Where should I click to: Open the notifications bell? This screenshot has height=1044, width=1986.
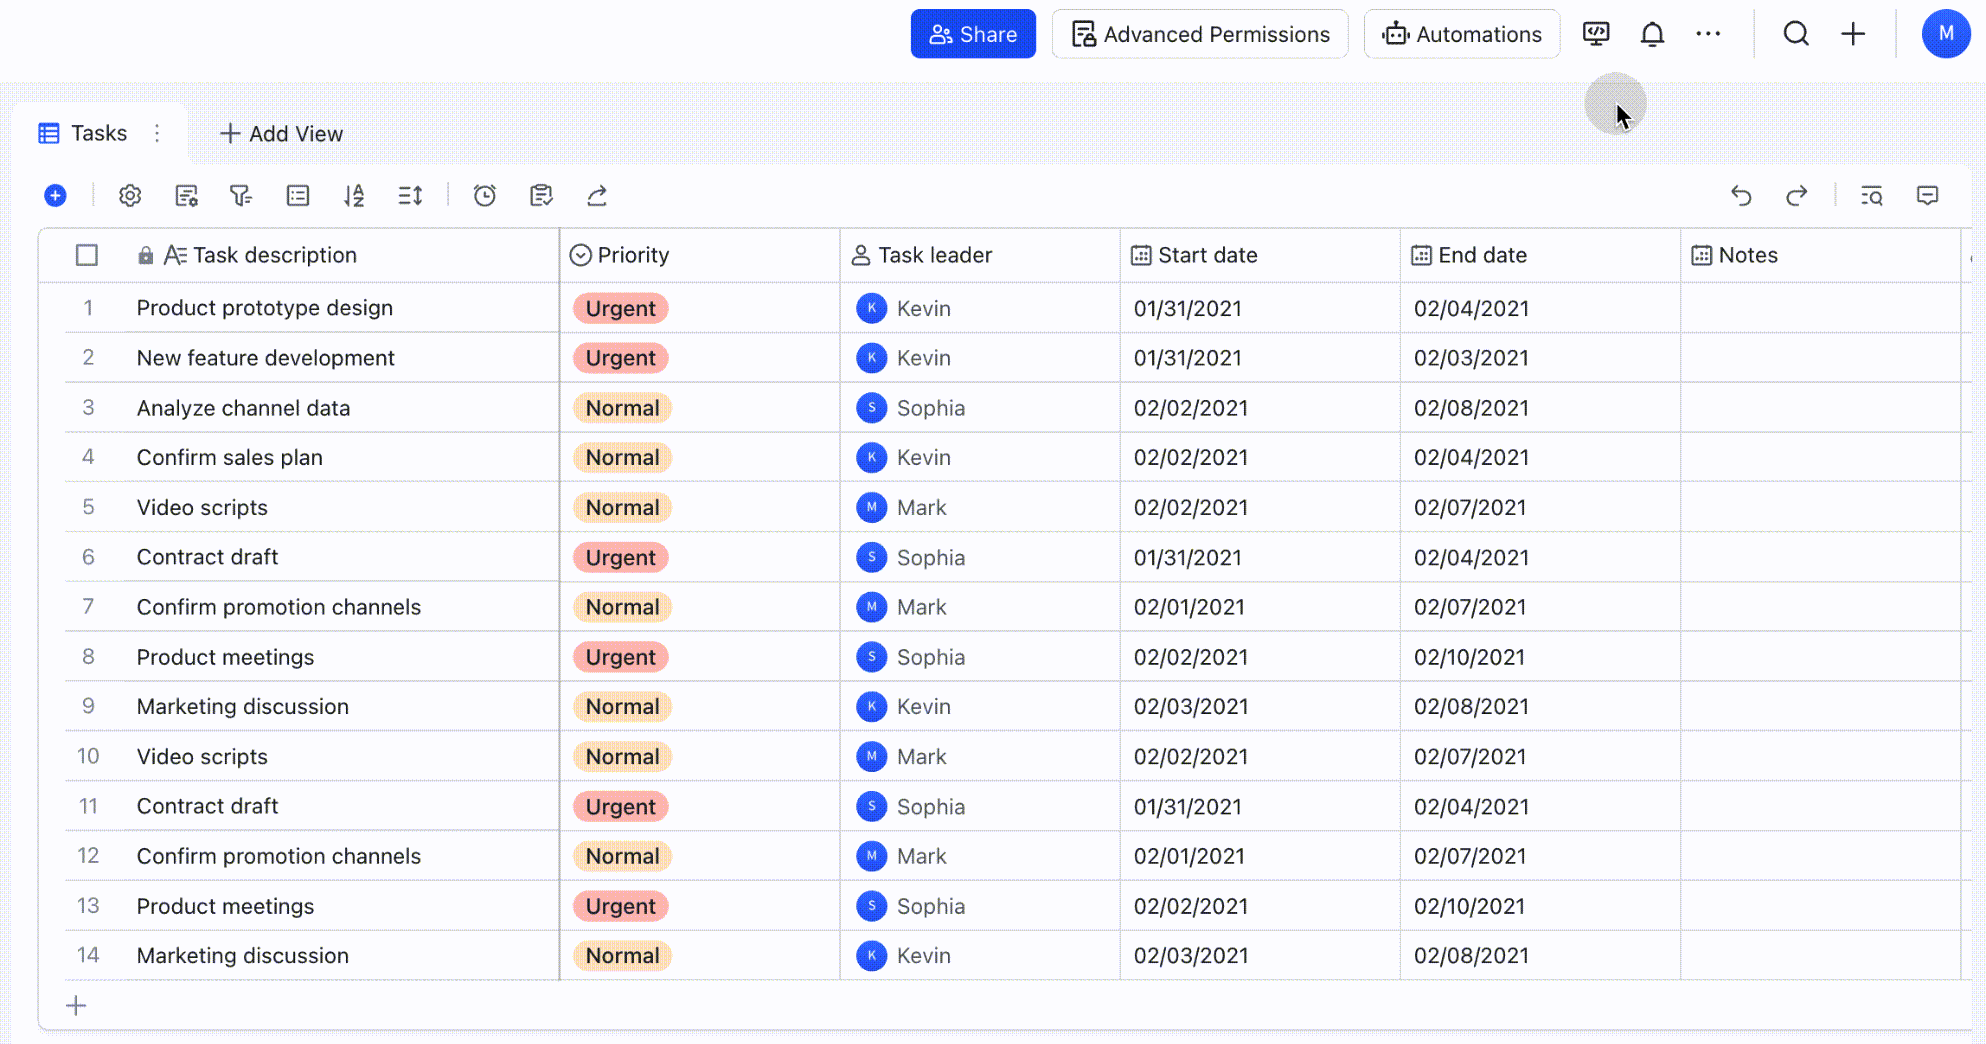tap(1652, 34)
